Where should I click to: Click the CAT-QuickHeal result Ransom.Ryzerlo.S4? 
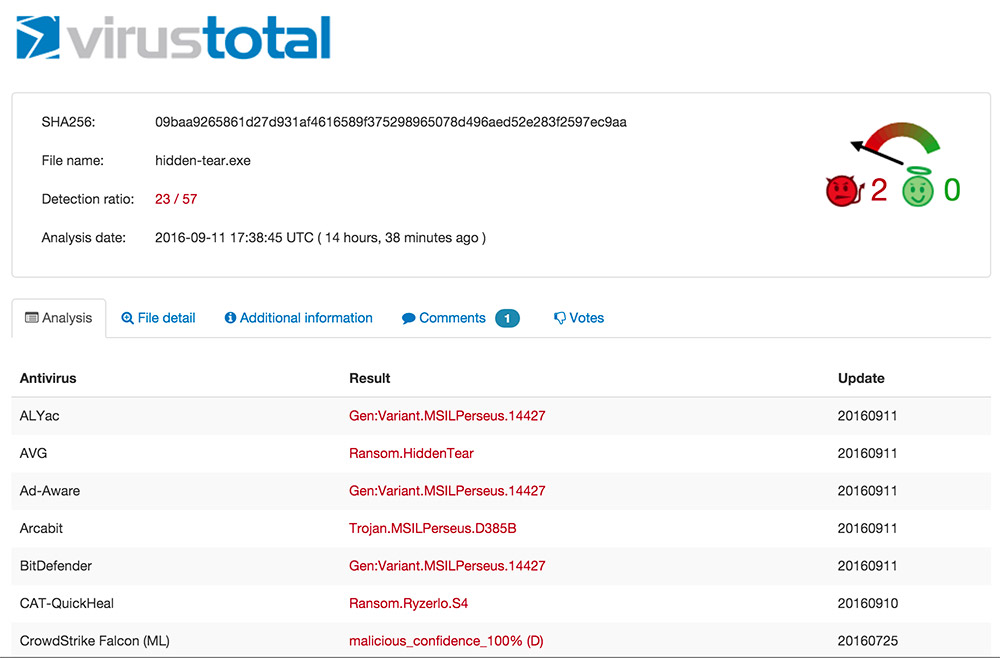pos(408,603)
